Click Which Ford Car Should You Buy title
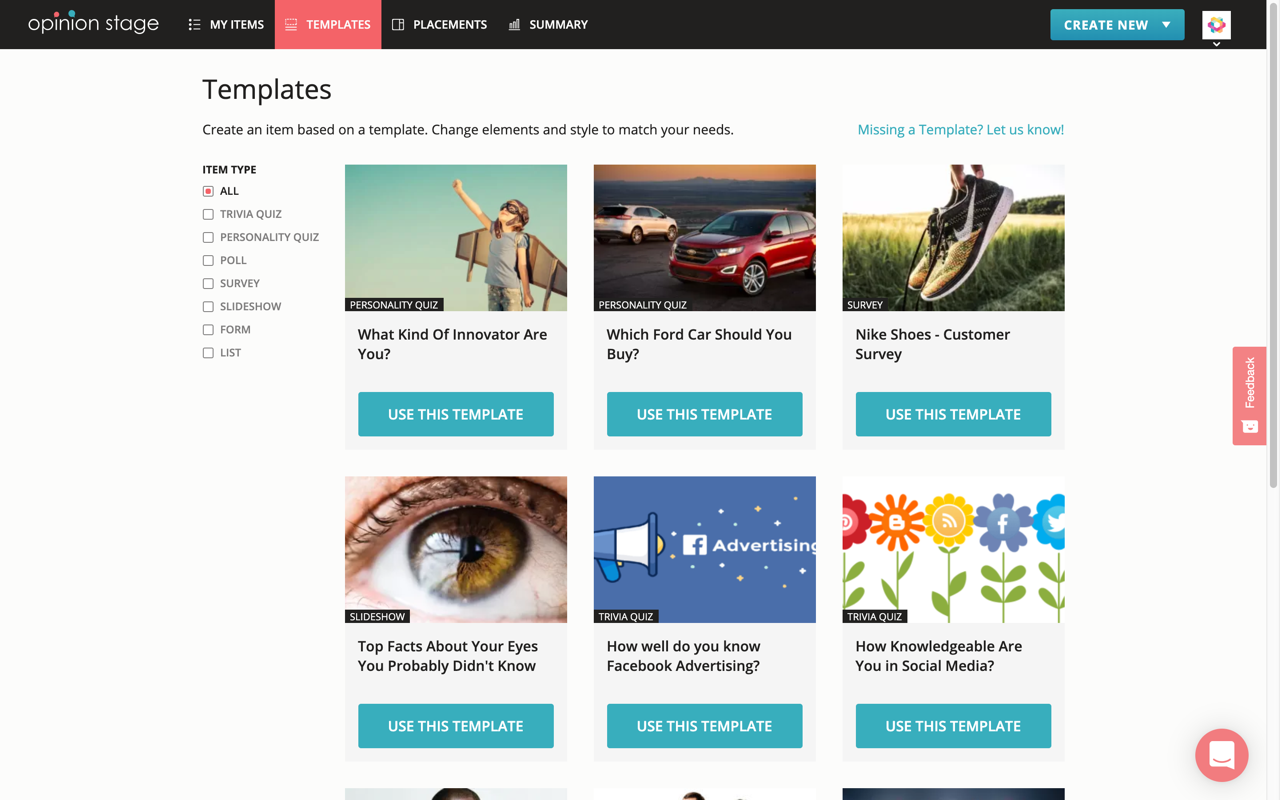Image resolution: width=1280 pixels, height=800 pixels. [699, 344]
